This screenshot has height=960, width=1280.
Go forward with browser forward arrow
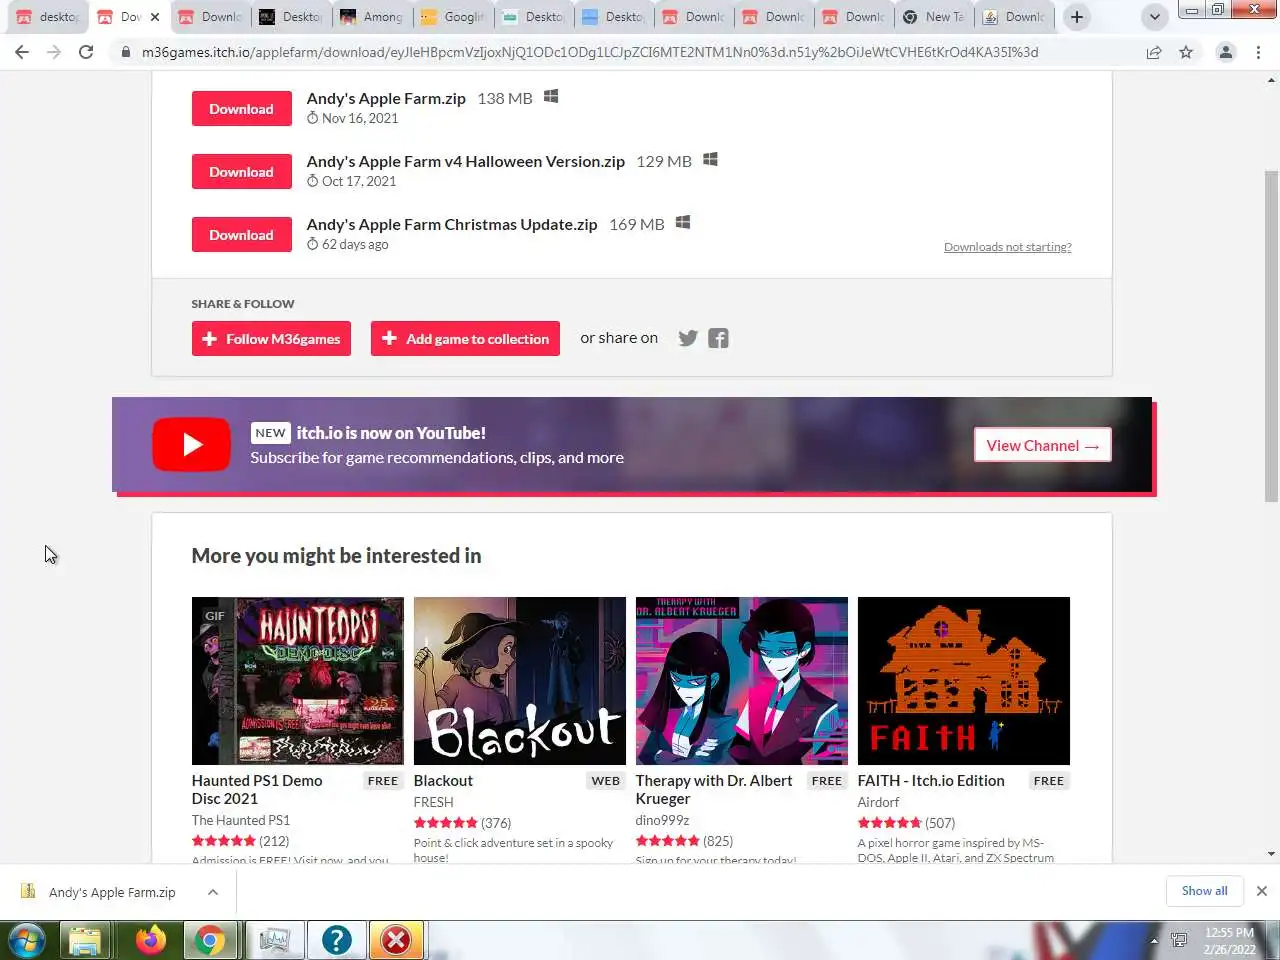pyautogui.click(x=54, y=52)
